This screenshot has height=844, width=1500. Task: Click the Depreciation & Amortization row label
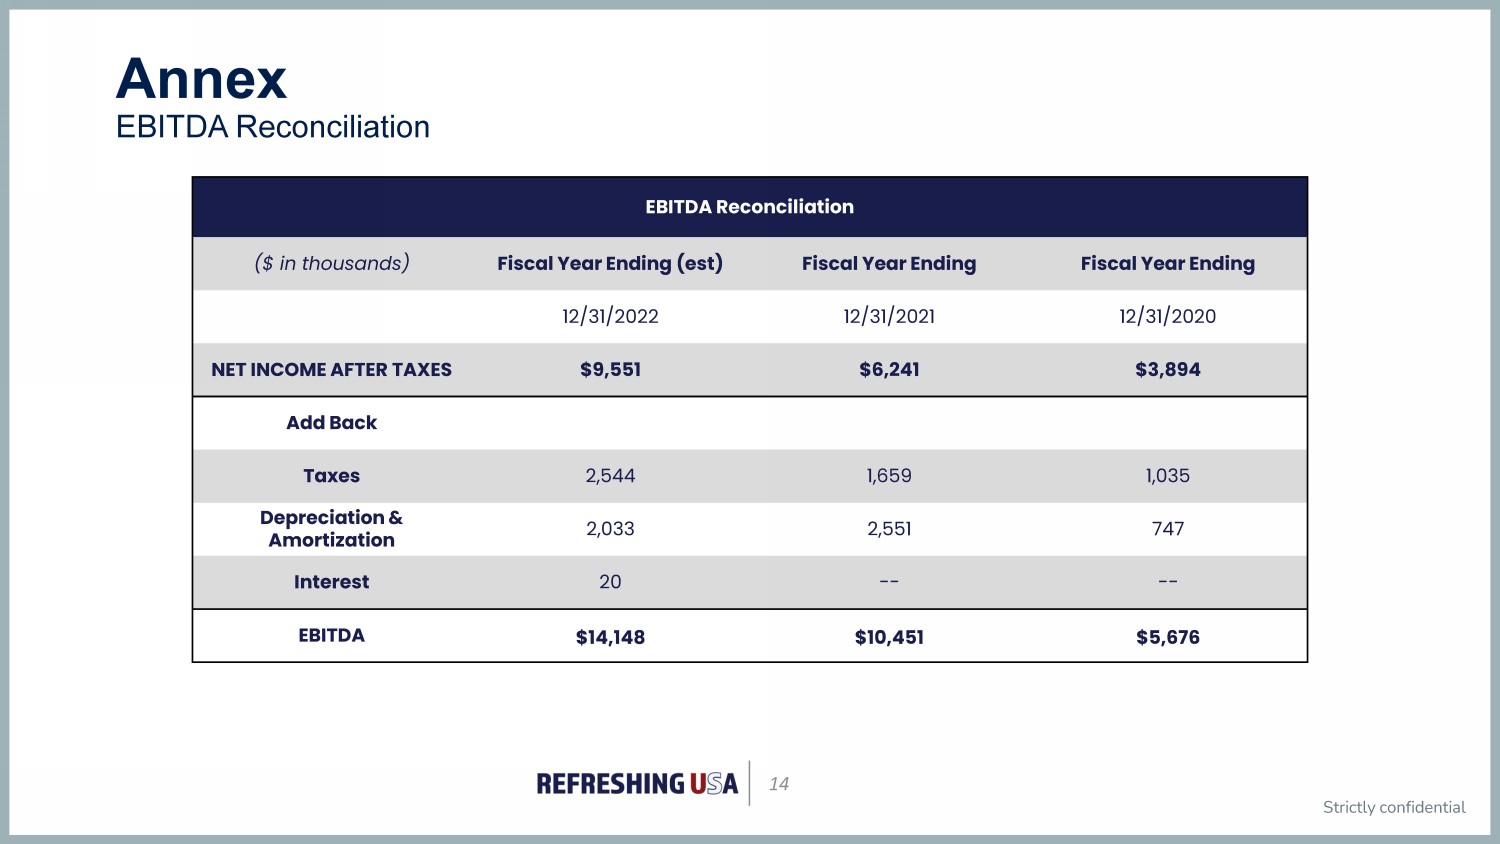point(331,529)
